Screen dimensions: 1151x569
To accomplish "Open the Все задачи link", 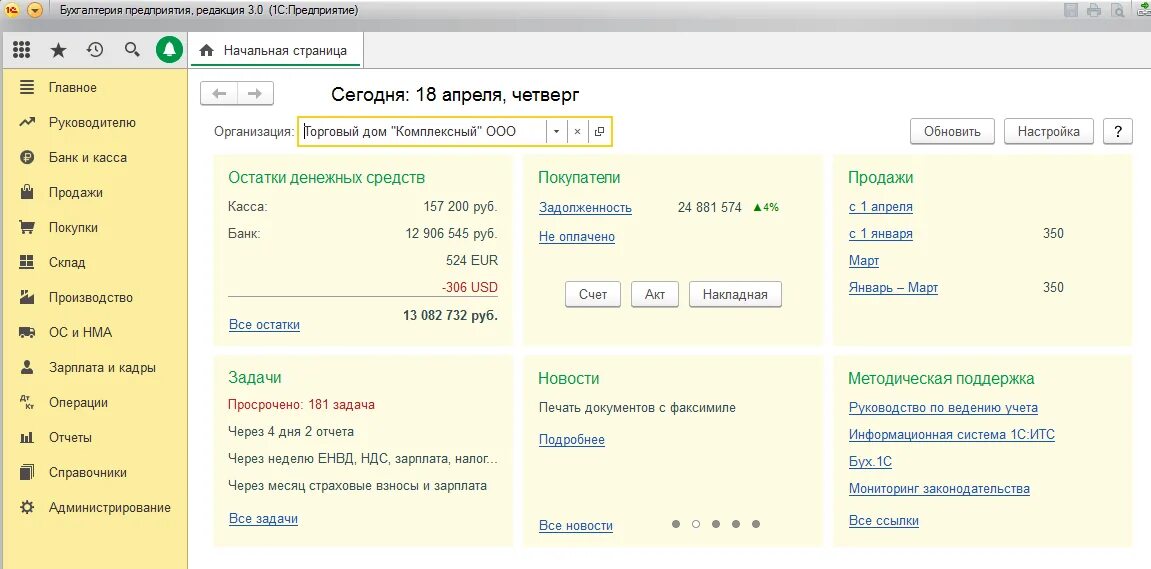I will [x=264, y=518].
